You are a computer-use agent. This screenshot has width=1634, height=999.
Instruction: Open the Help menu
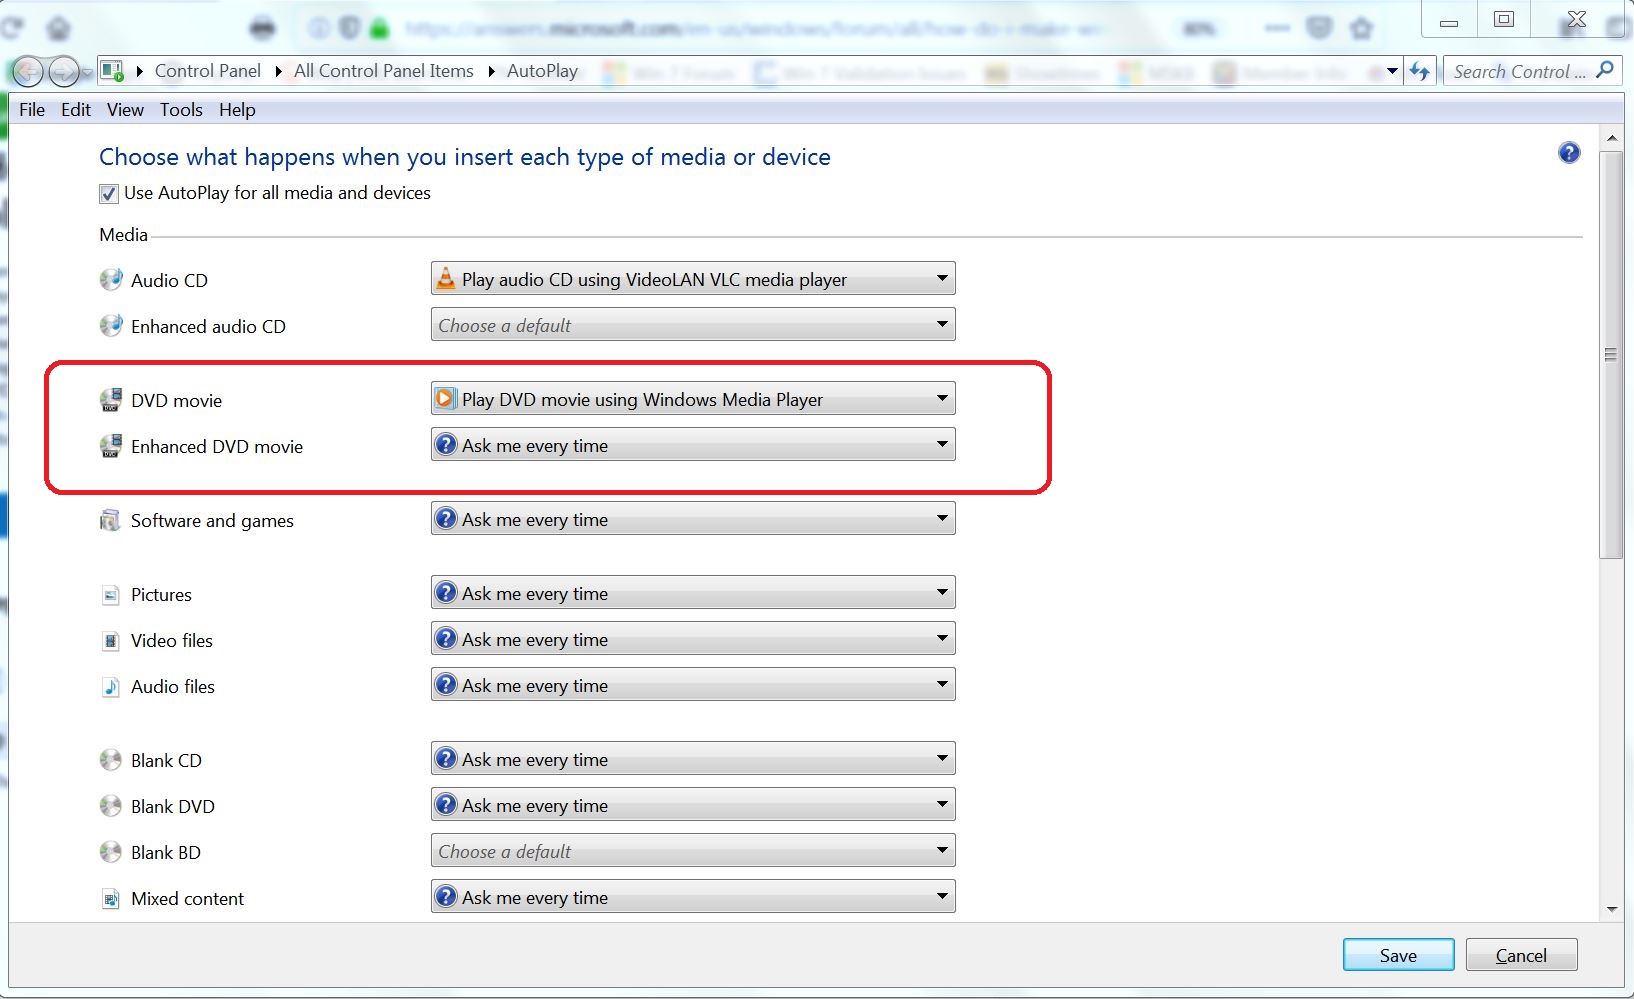pyautogui.click(x=237, y=110)
